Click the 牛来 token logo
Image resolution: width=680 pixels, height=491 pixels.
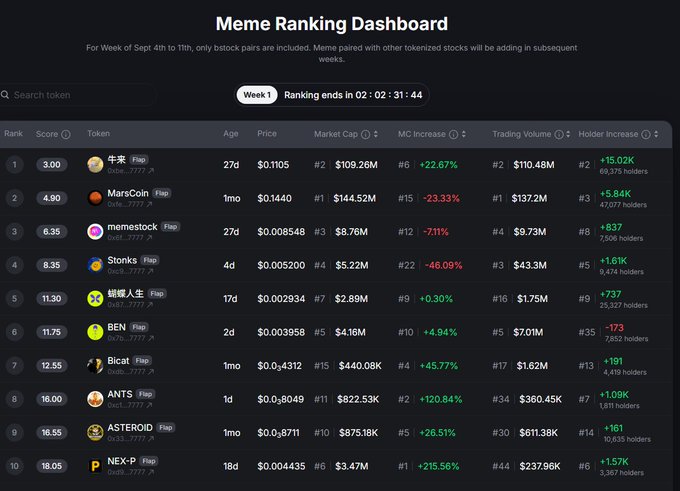(95, 165)
